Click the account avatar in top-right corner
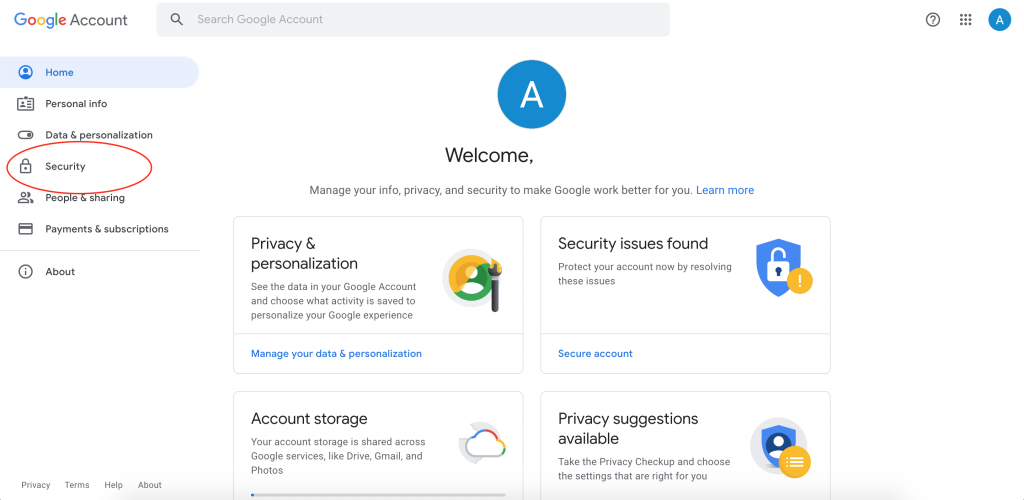The height and width of the screenshot is (500, 1024). (x=999, y=20)
